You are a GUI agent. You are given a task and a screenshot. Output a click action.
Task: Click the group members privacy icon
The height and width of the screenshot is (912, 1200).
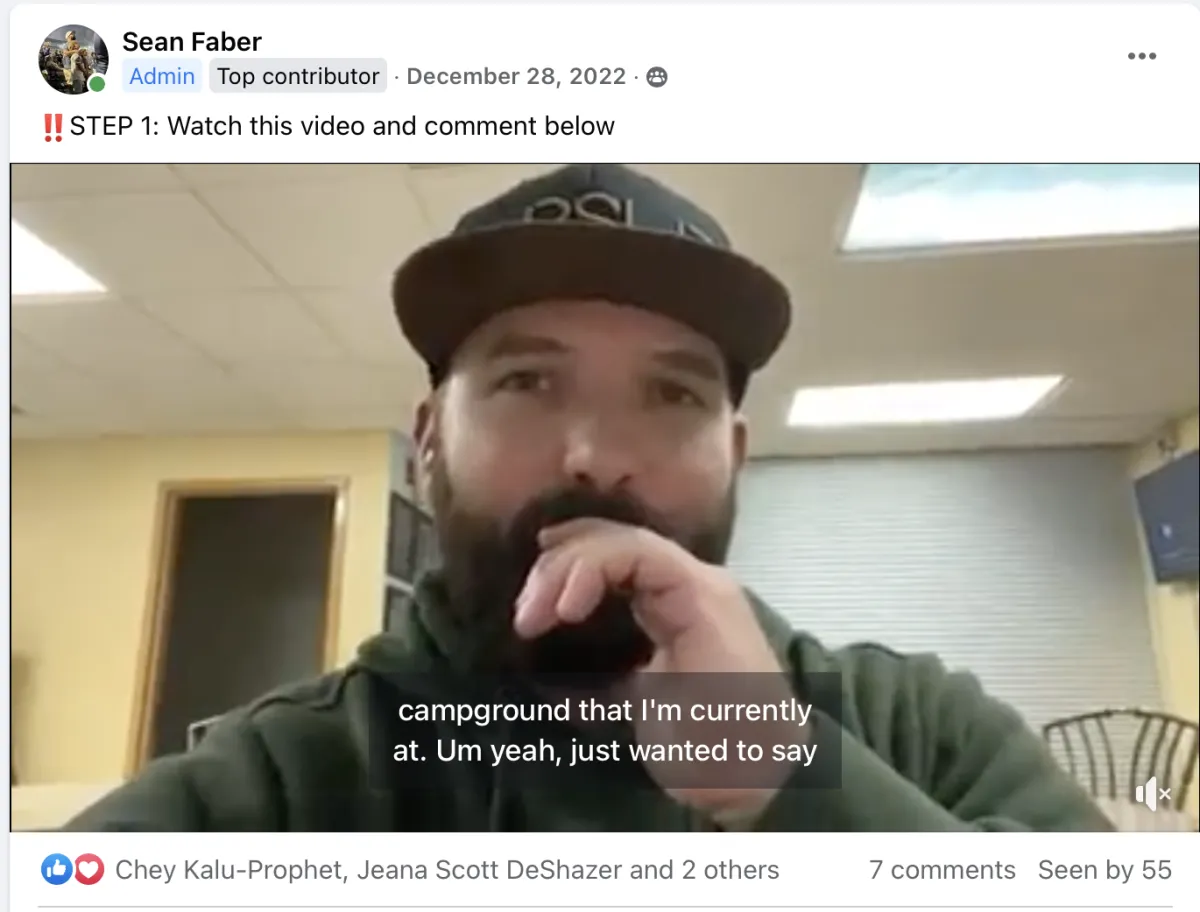[657, 77]
